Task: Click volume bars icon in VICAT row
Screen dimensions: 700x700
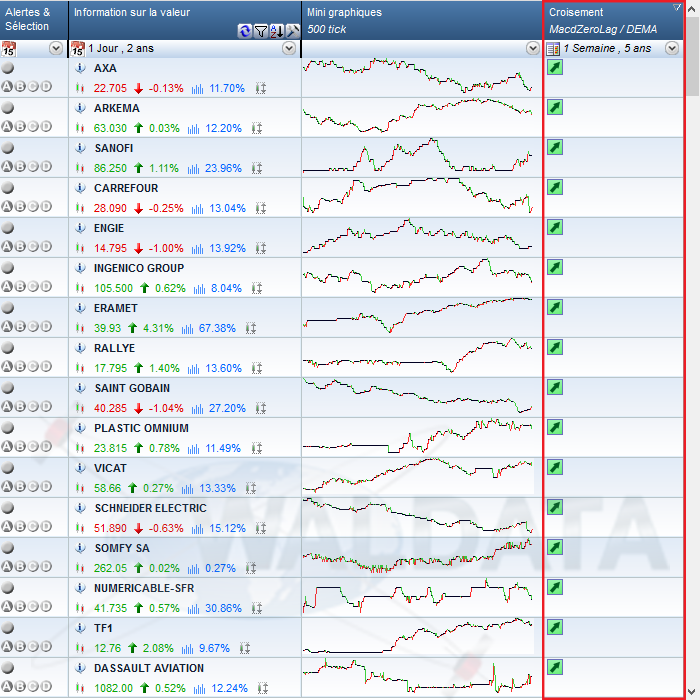Action: (188, 488)
